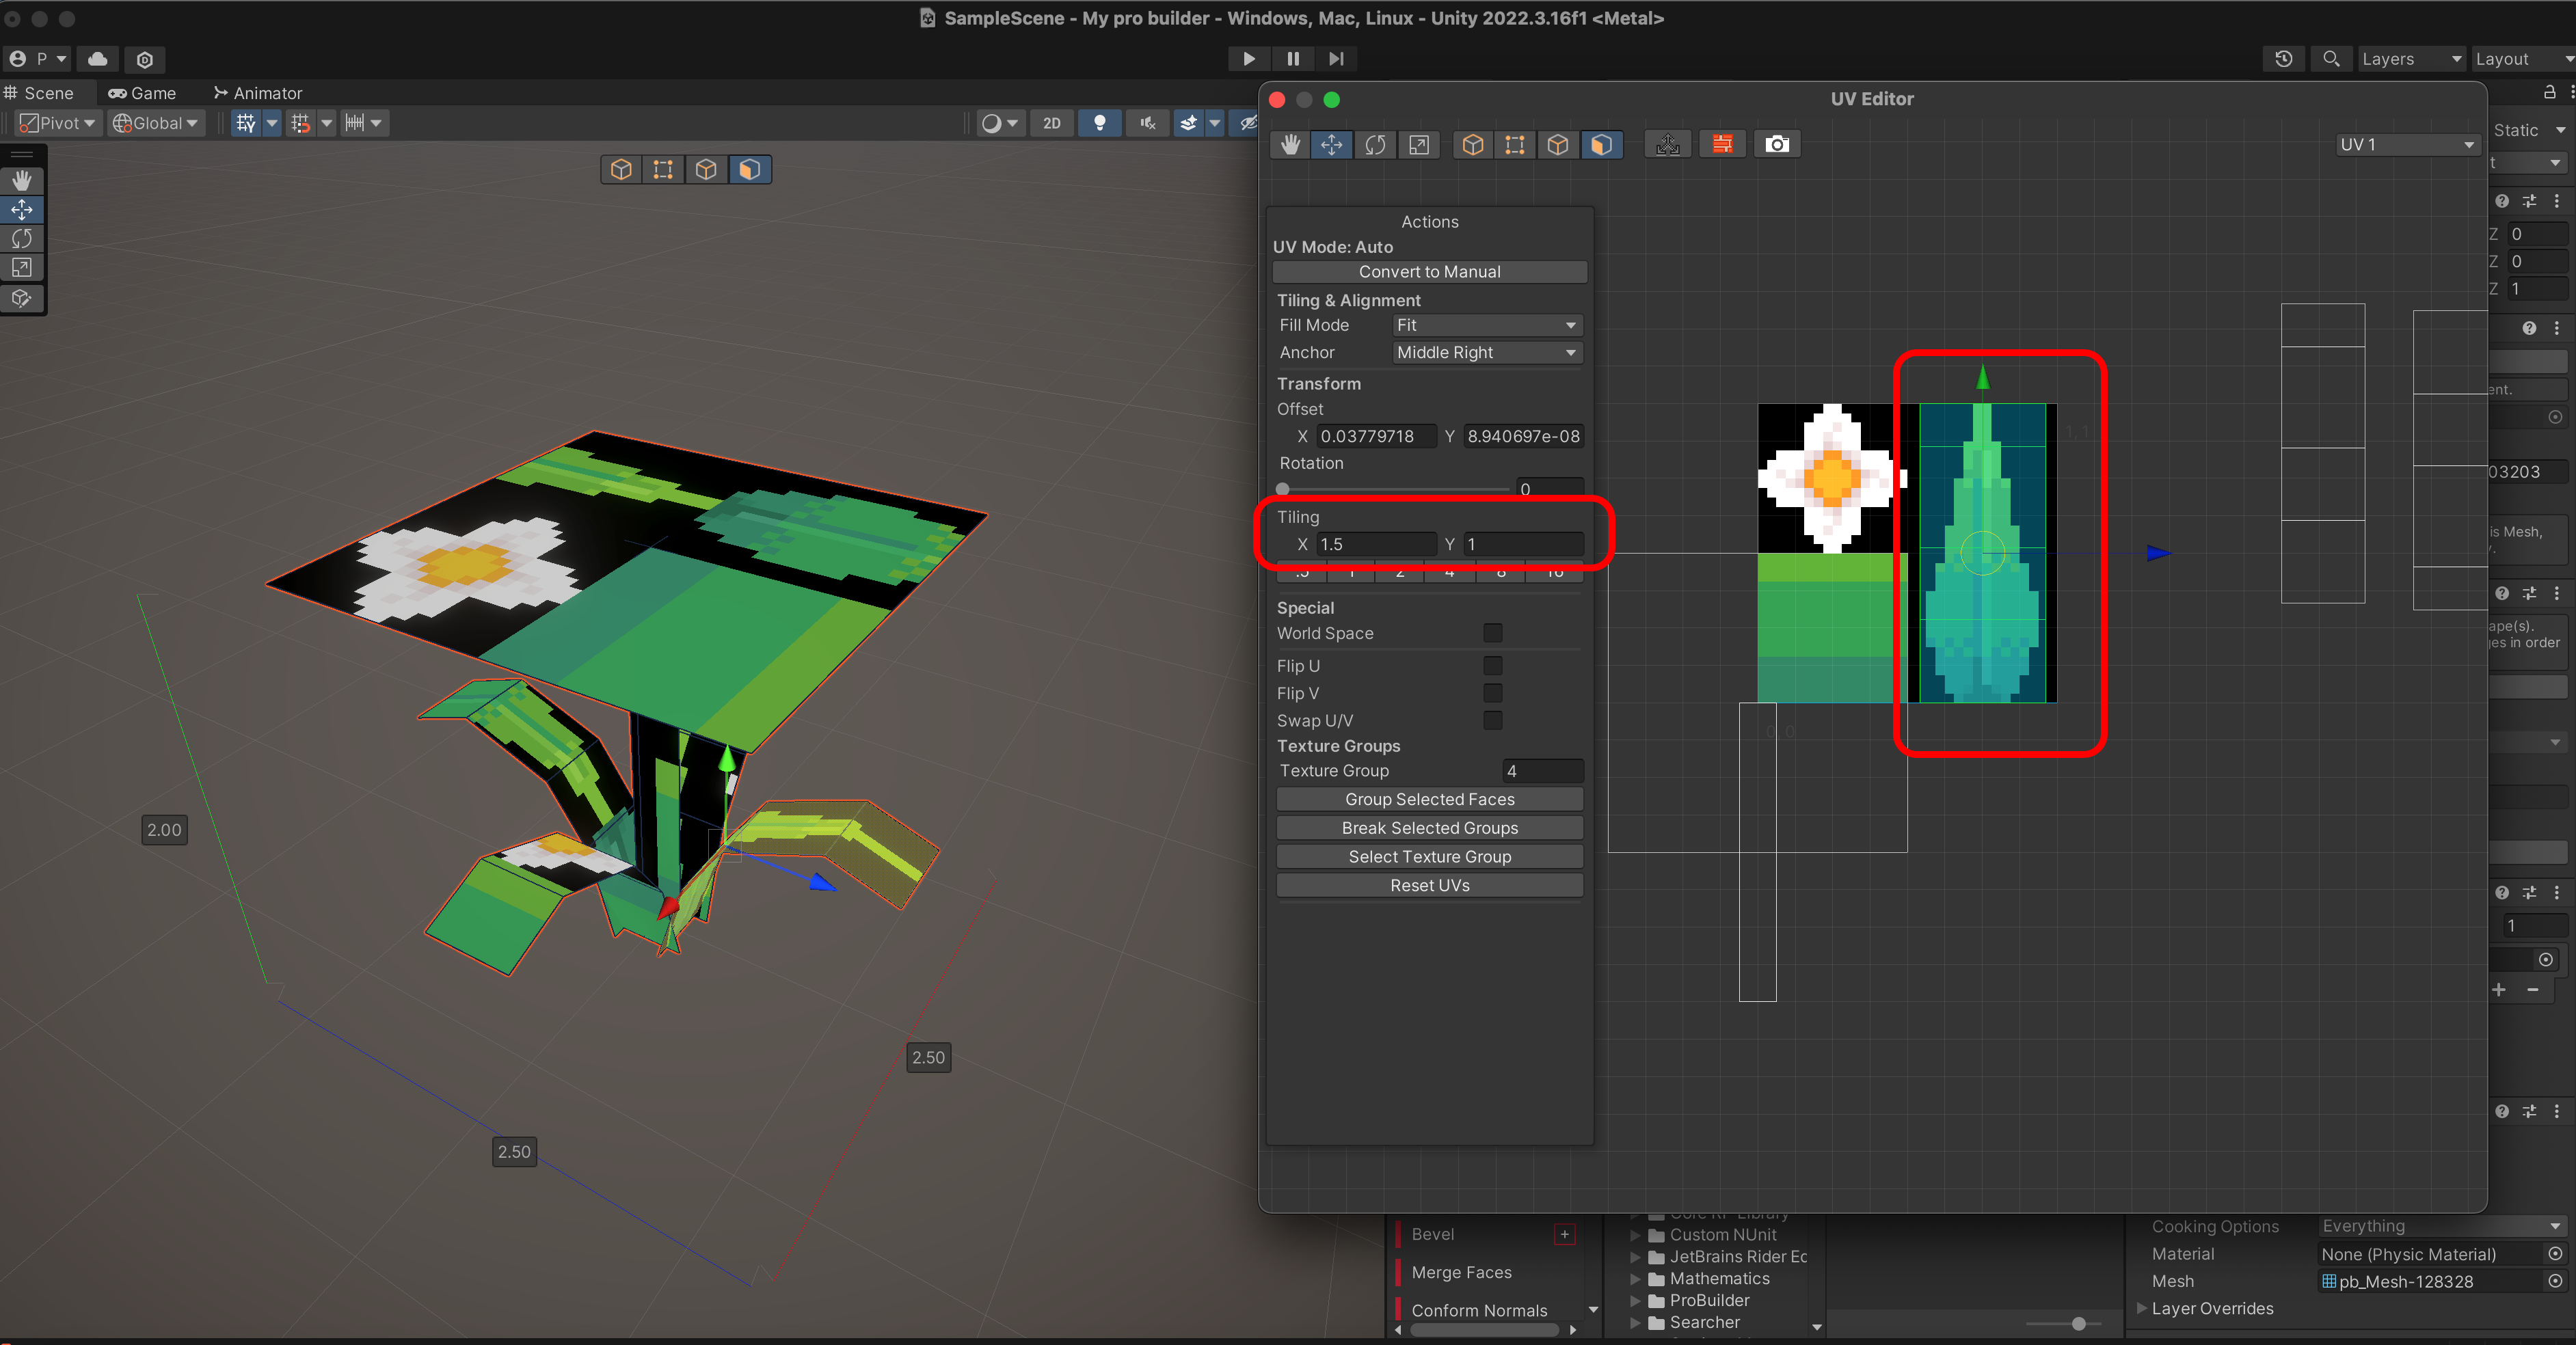Select the Scale tool in the scene tools
The image size is (2576, 1345).
pyautogui.click(x=22, y=268)
